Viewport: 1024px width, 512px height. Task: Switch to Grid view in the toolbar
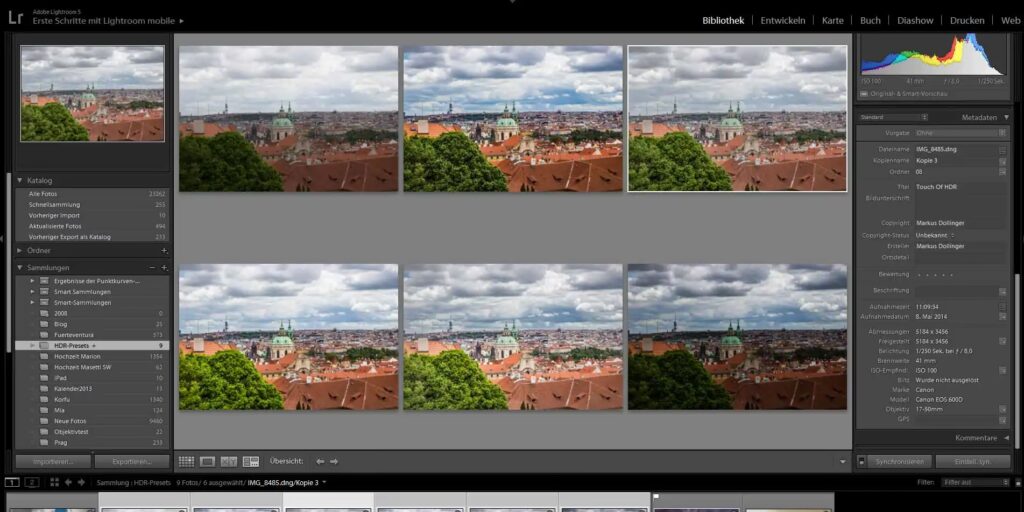pos(186,461)
